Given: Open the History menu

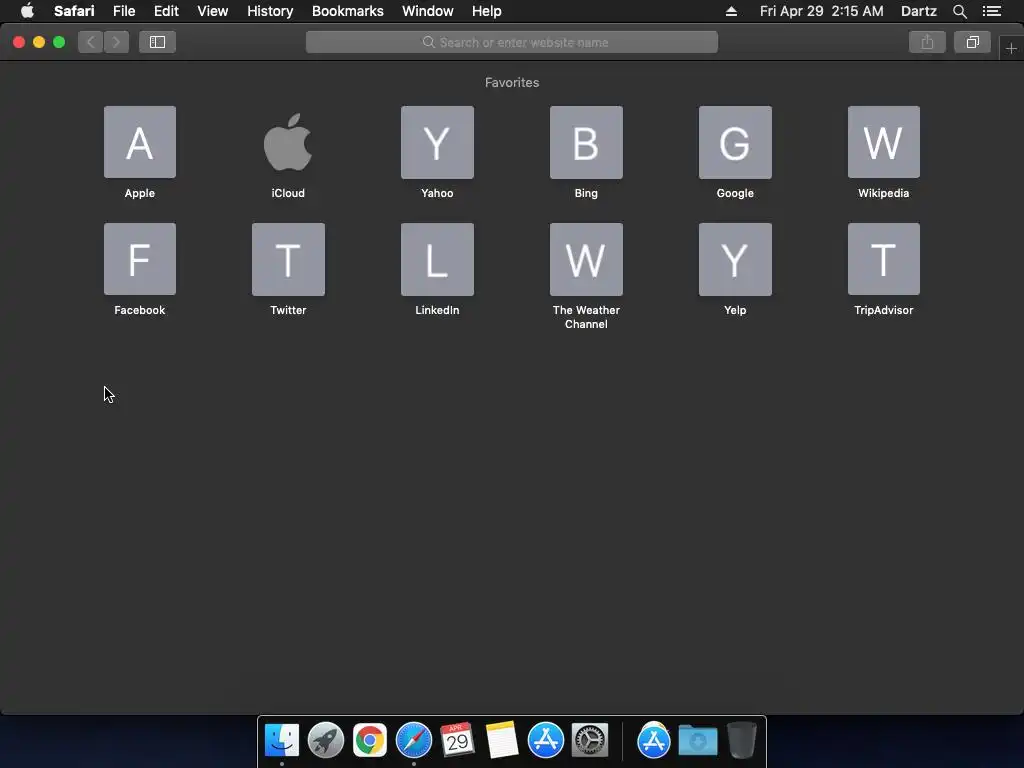Looking at the screenshot, I should coord(270,11).
